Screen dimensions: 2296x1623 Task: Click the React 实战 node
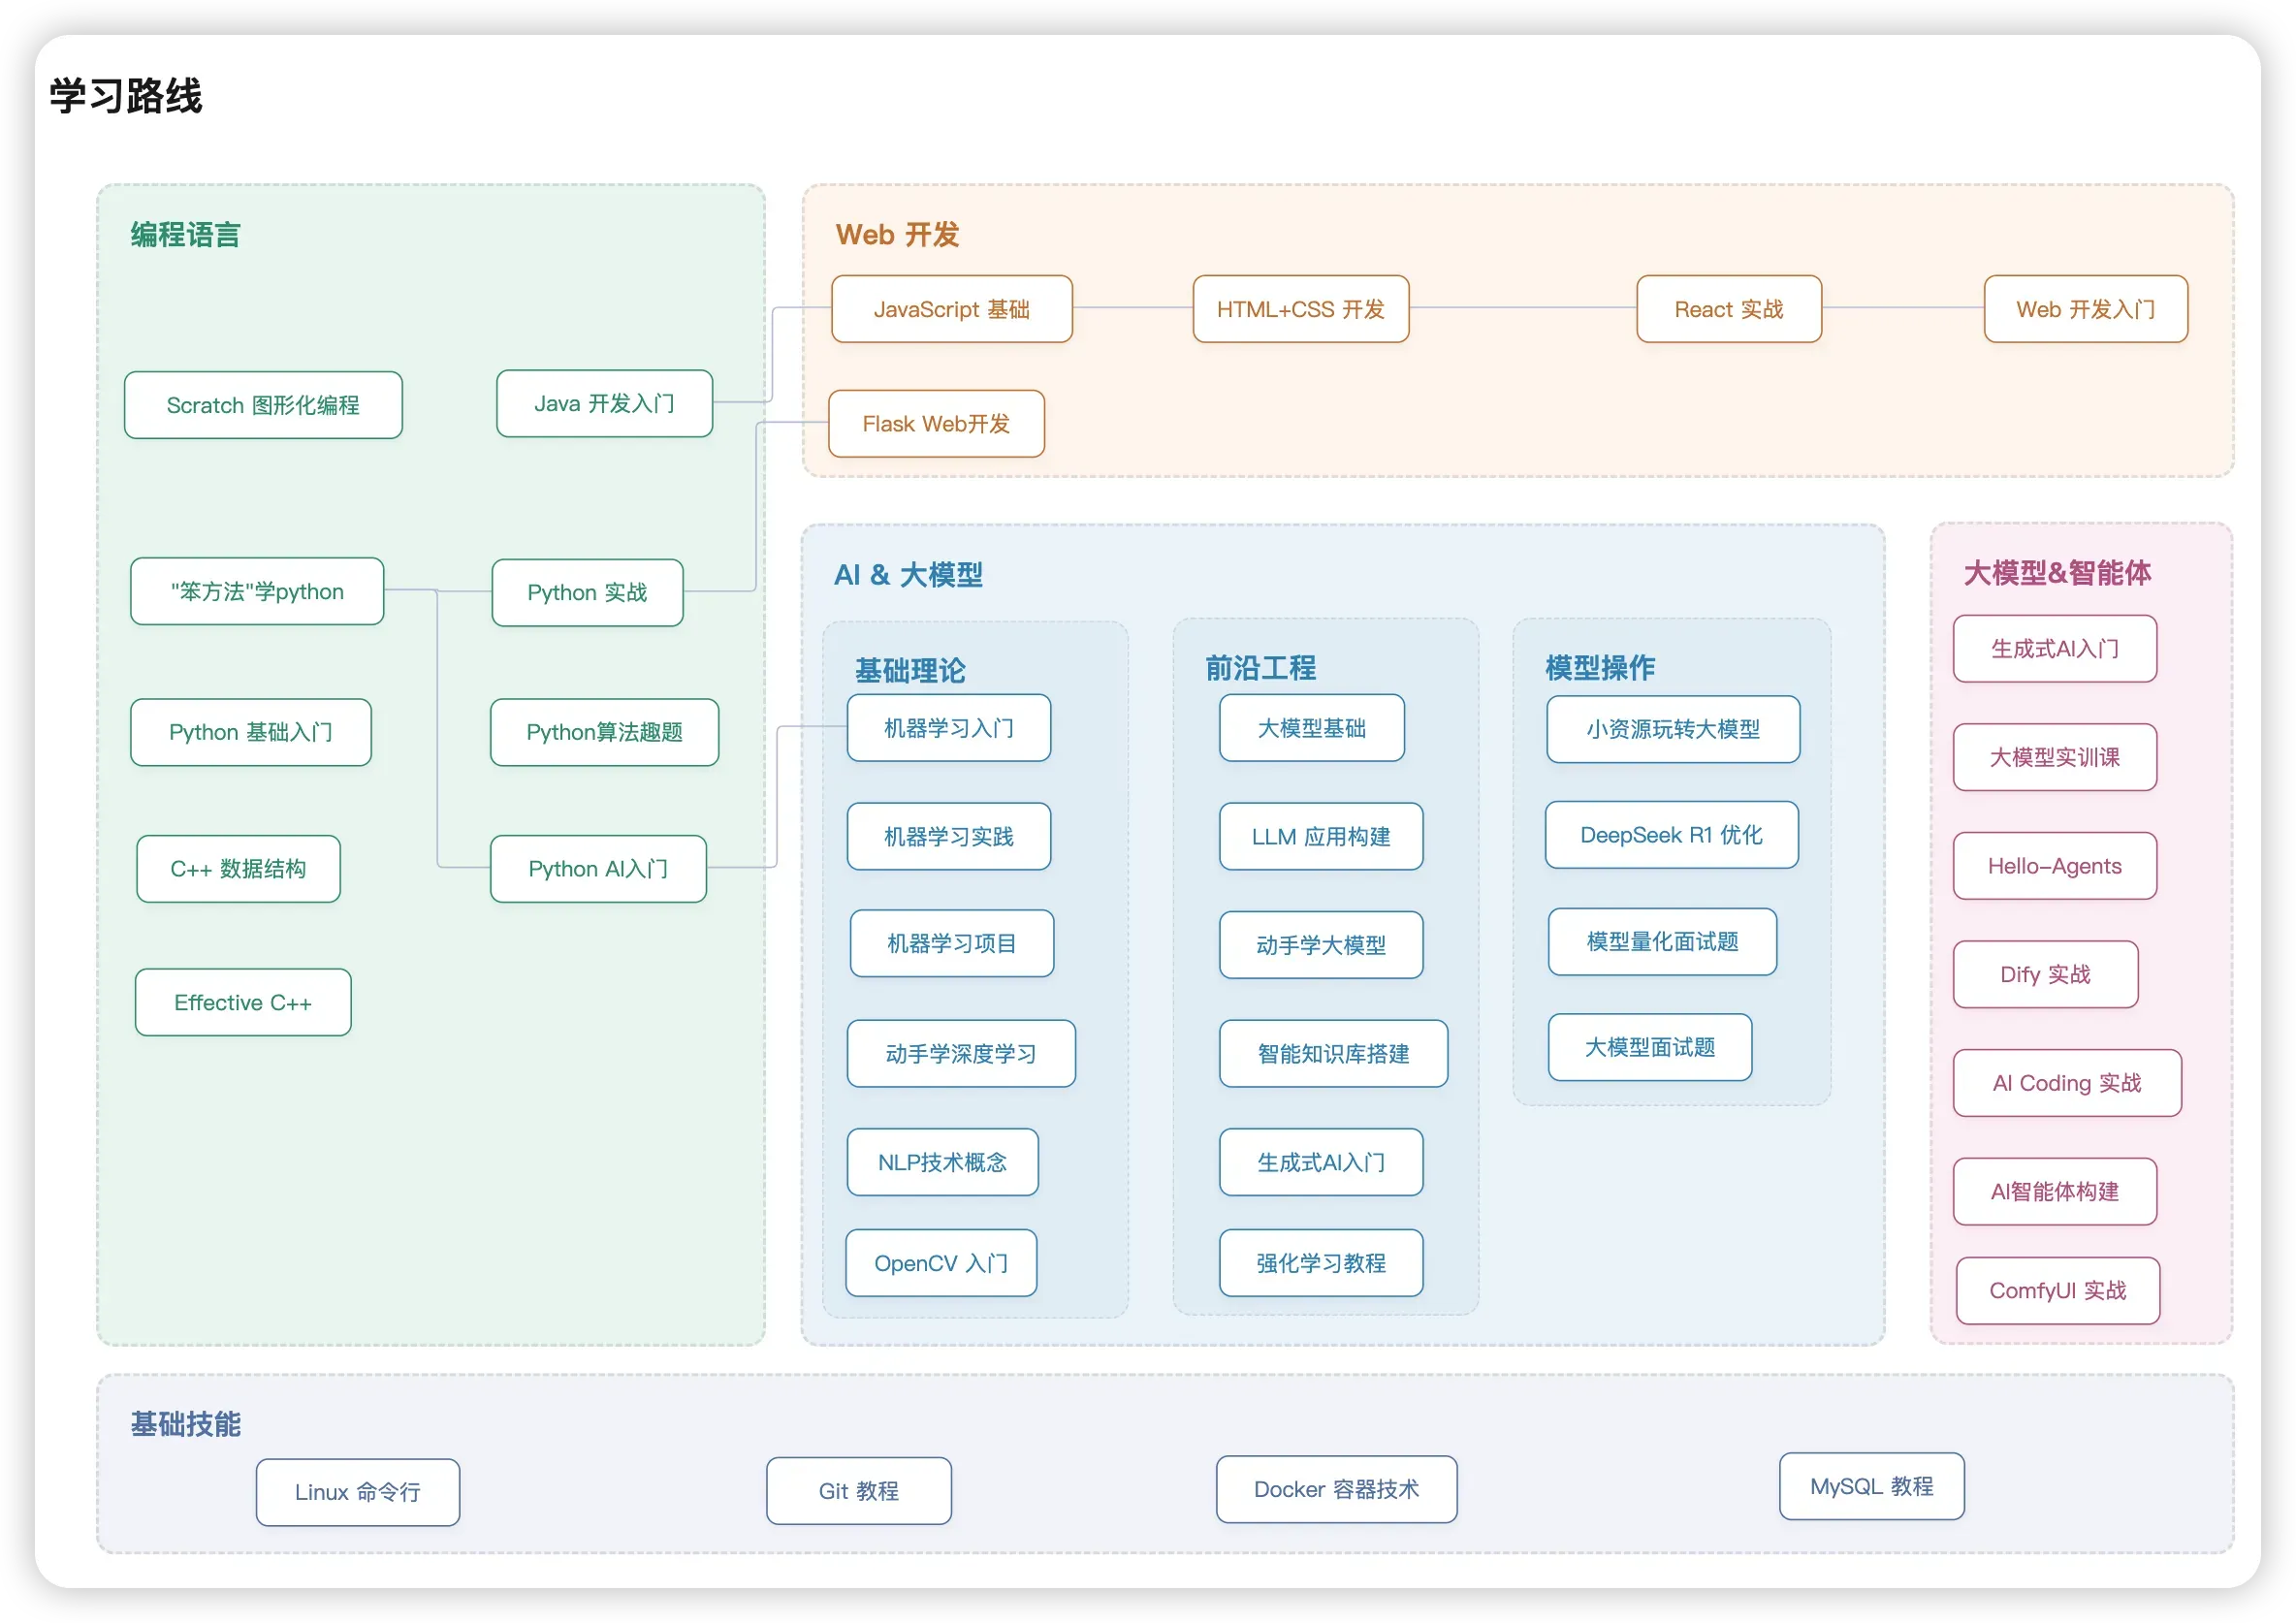point(1728,309)
